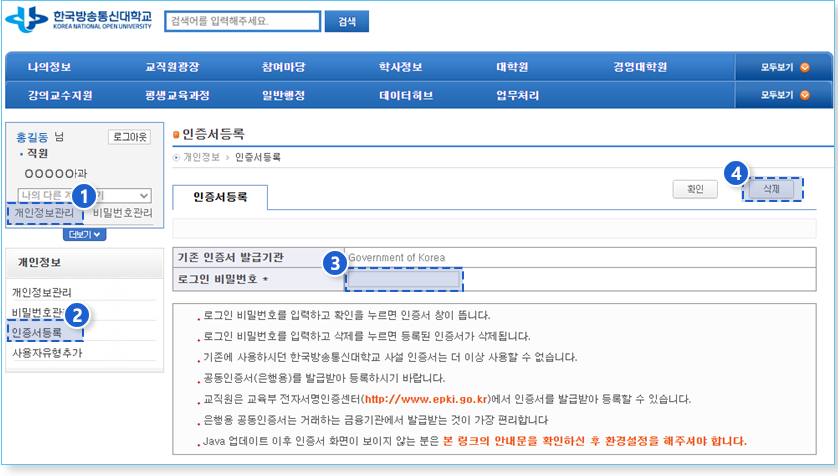Open the 학사정보 menu
The width and height of the screenshot is (838, 476).
400,67
